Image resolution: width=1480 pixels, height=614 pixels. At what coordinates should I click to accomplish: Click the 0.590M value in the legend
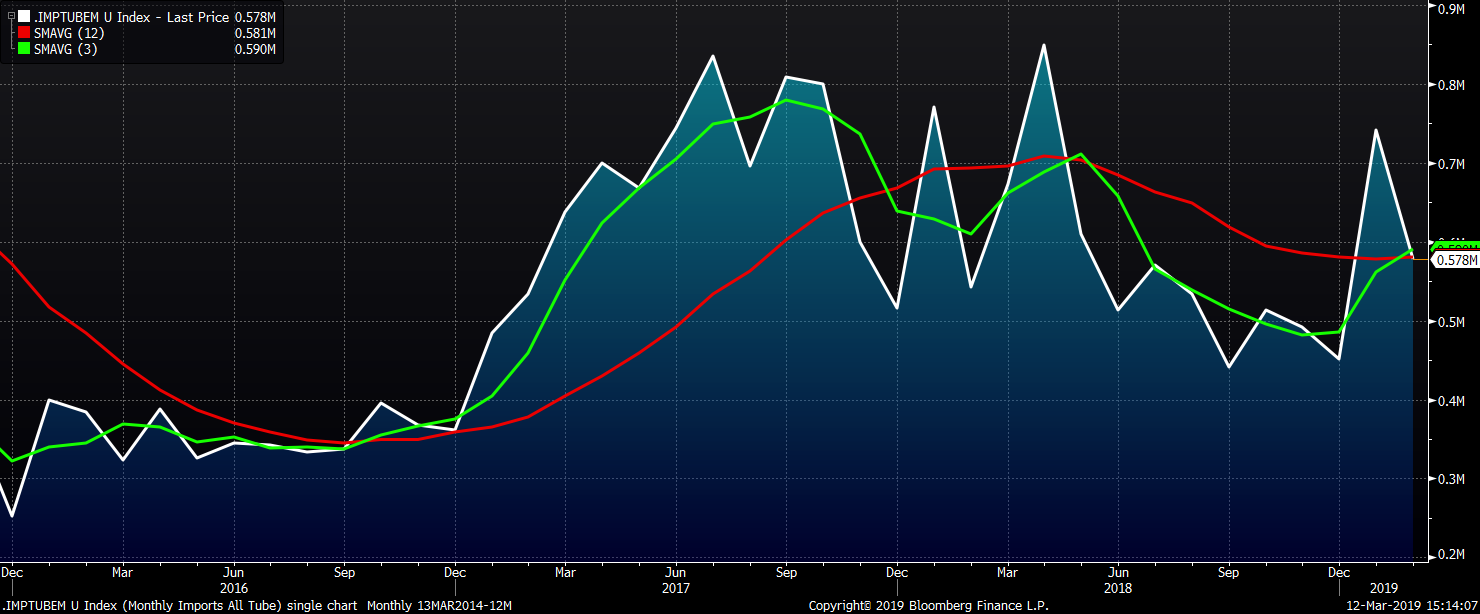click(254, 49)
